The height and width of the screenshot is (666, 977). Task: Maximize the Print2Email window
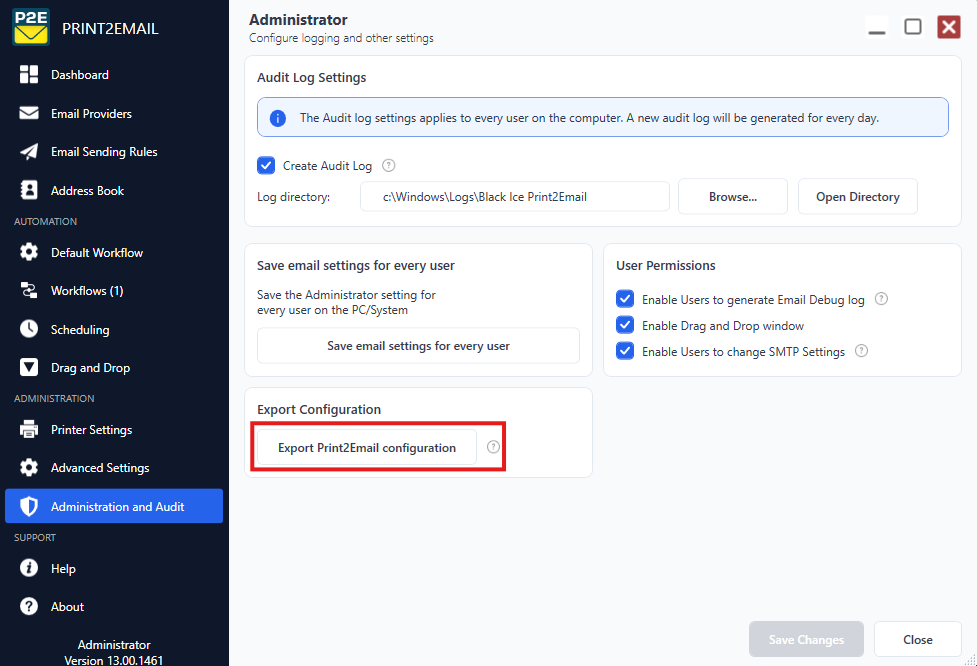[913, 27]
